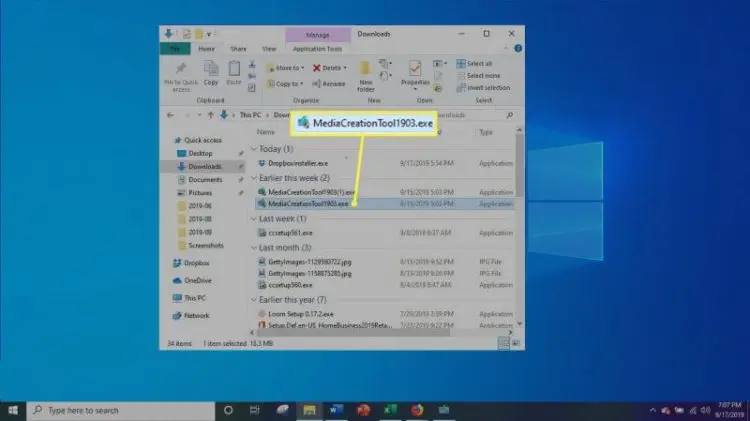
Task: Collapse the Earlier this week group
Action: 254,178
